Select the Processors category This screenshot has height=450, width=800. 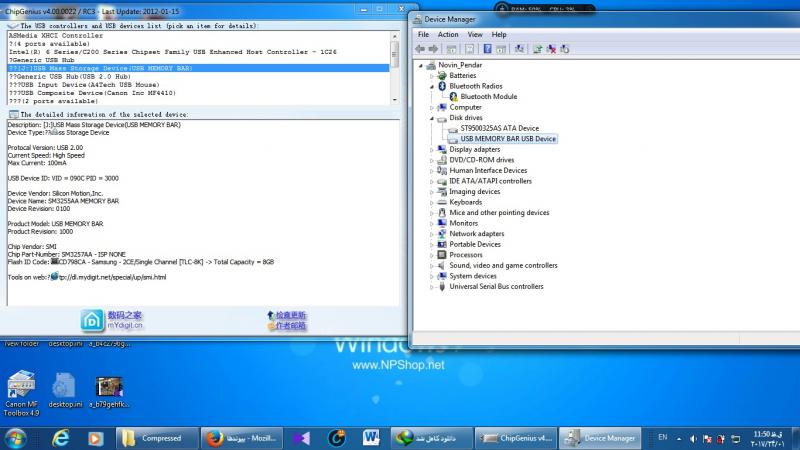click(x=465, y=255)
